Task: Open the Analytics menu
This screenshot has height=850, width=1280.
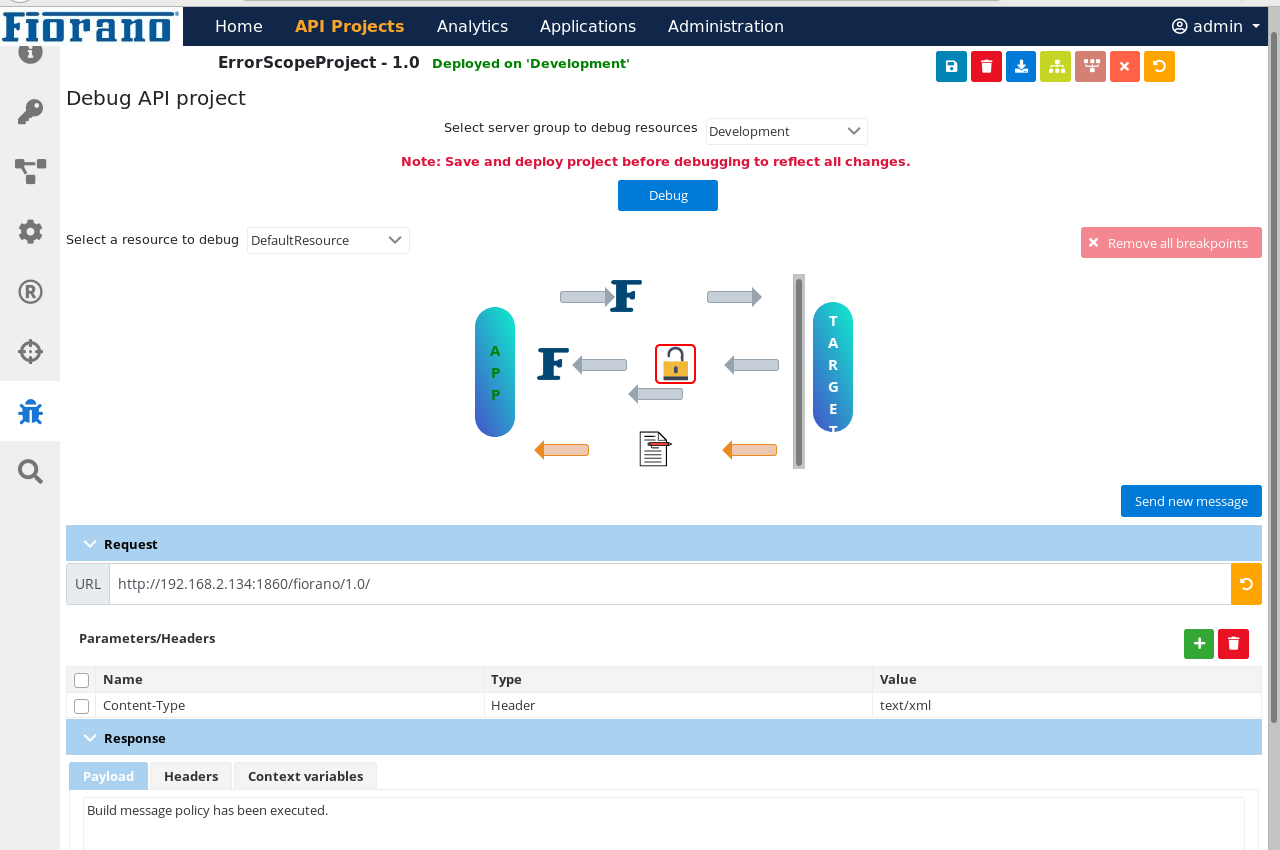Action: tap(472, 26)
